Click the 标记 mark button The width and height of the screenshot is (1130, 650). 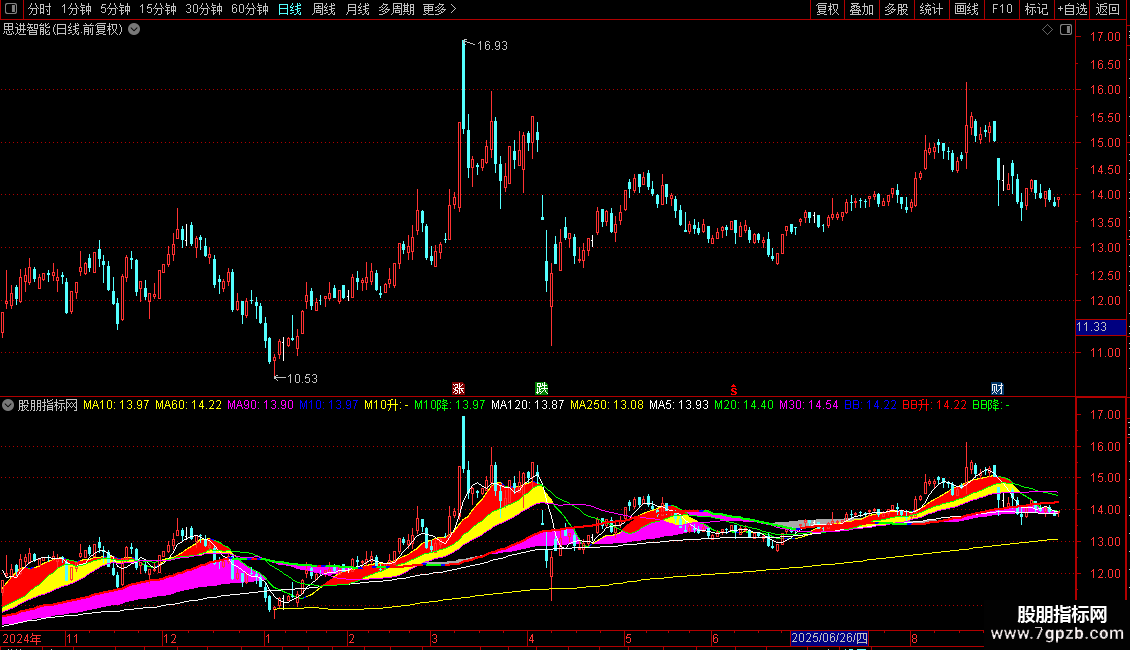click(x=1036, y=9)
